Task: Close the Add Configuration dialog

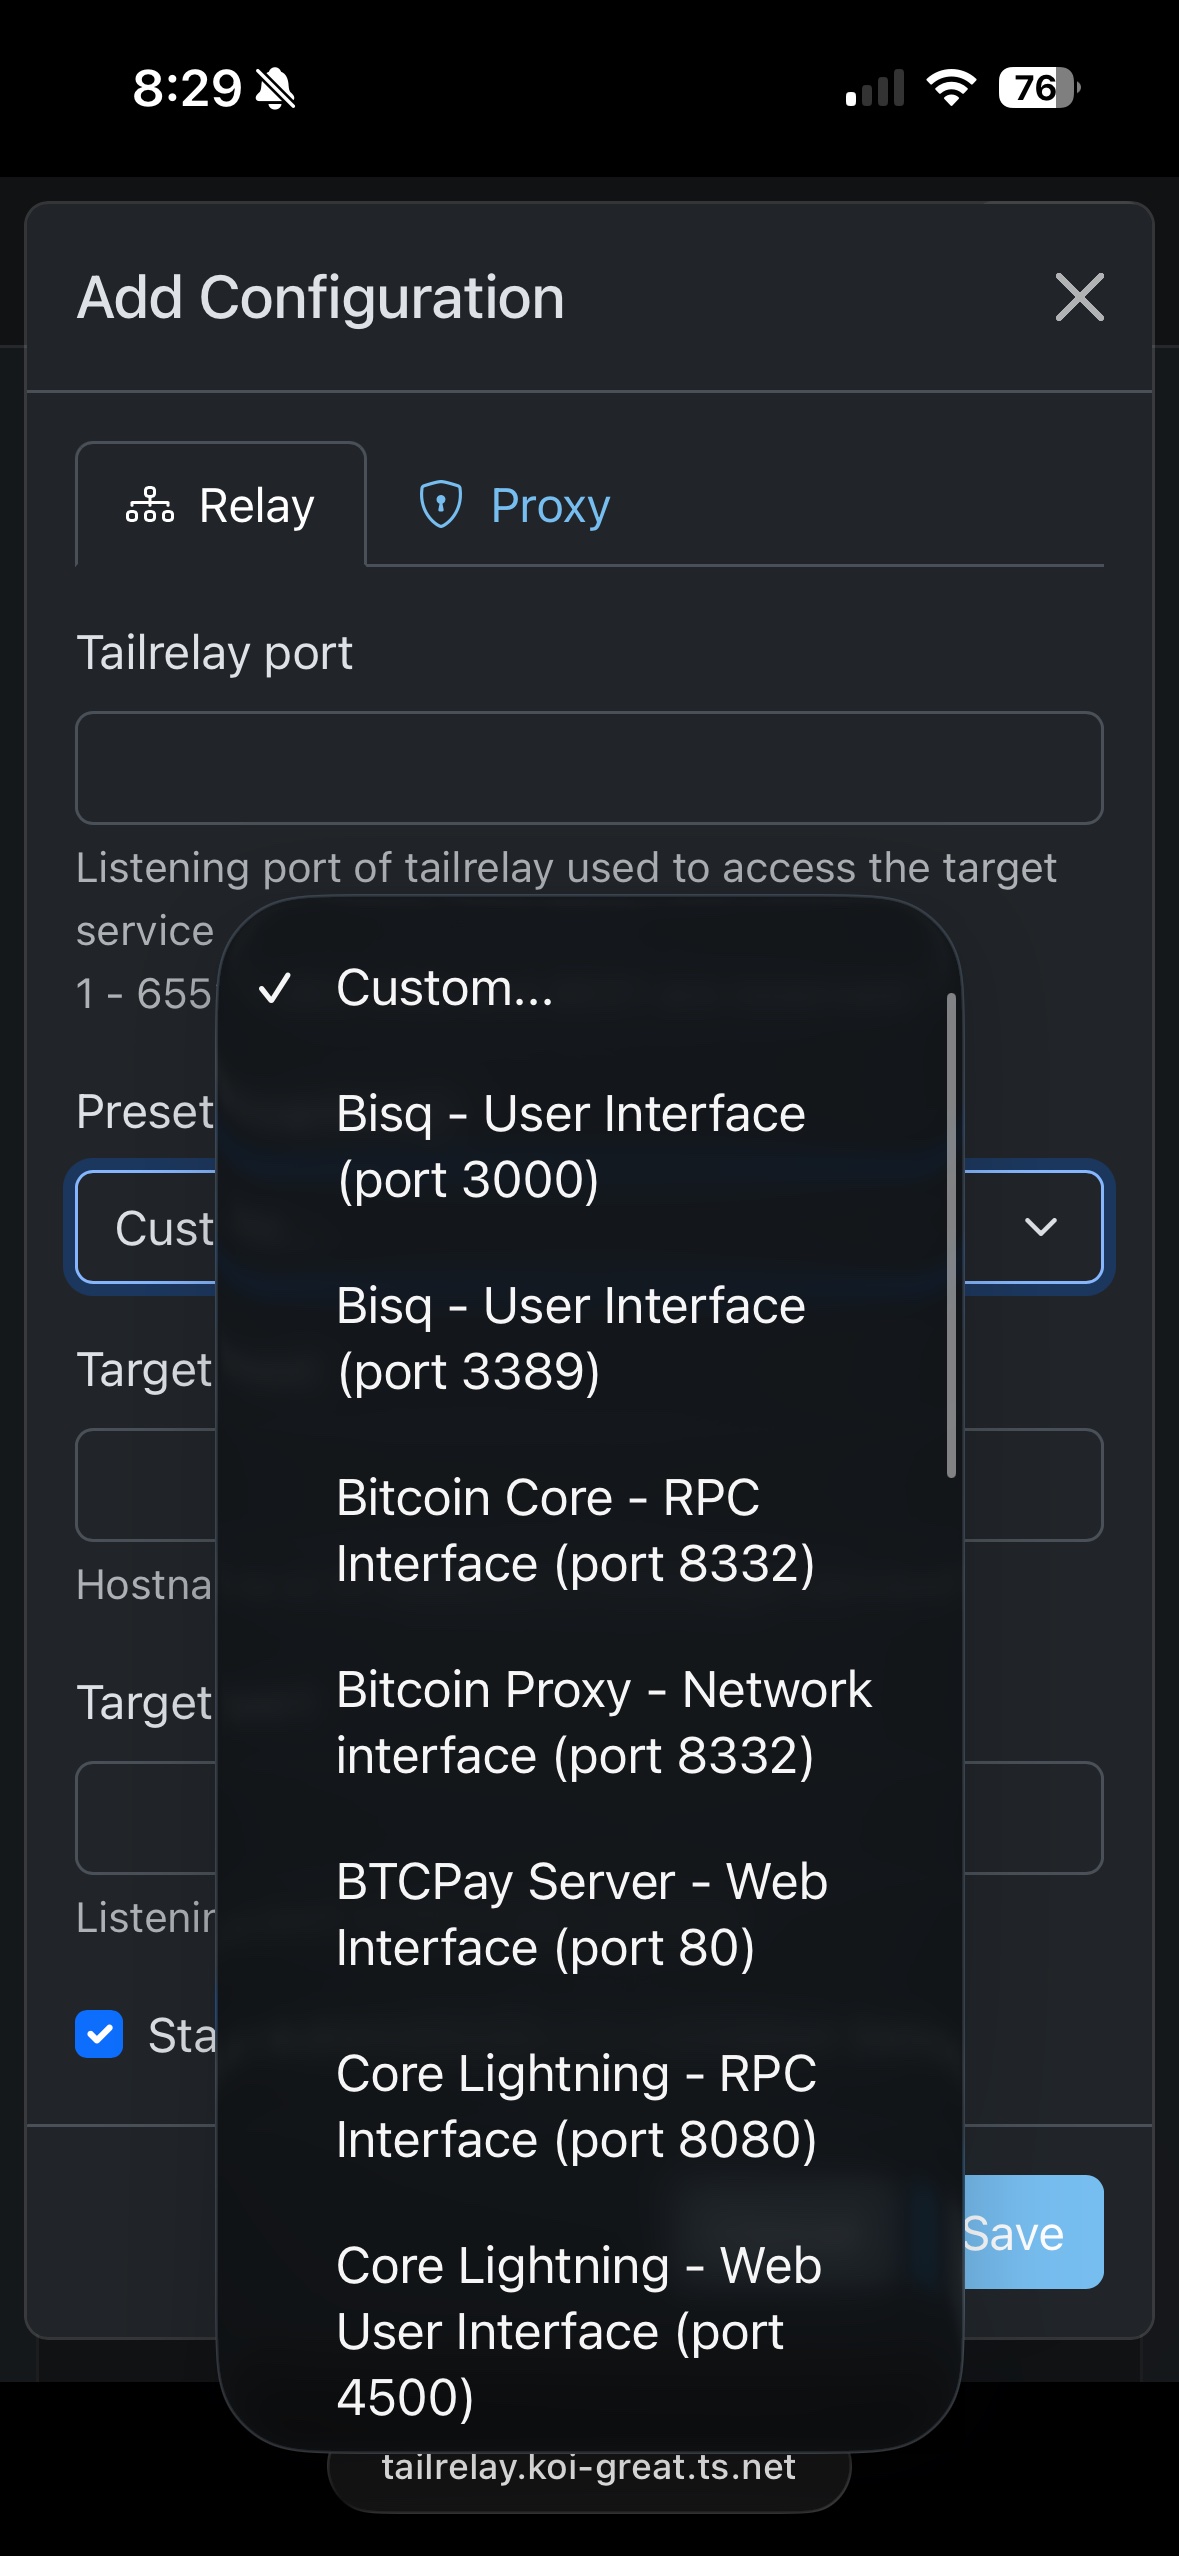Action: tap(1079, 298)
